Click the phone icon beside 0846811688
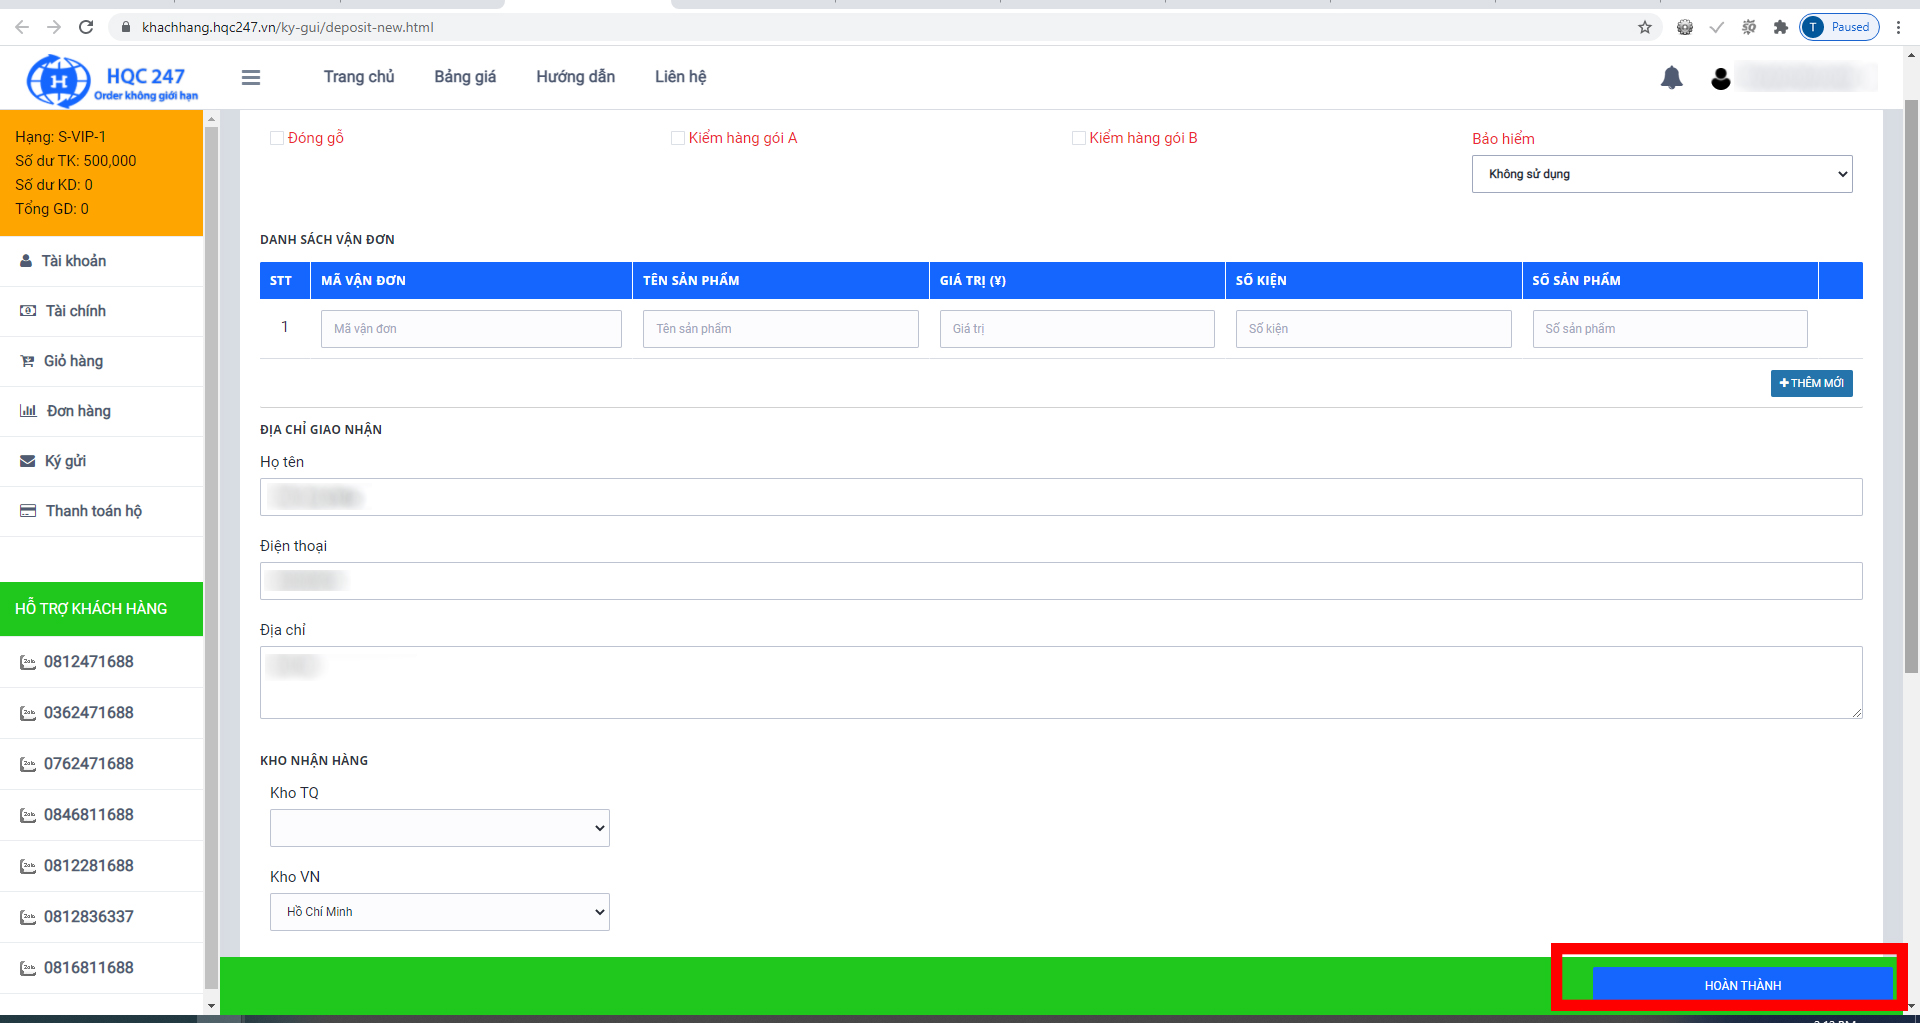 point(28,815)
